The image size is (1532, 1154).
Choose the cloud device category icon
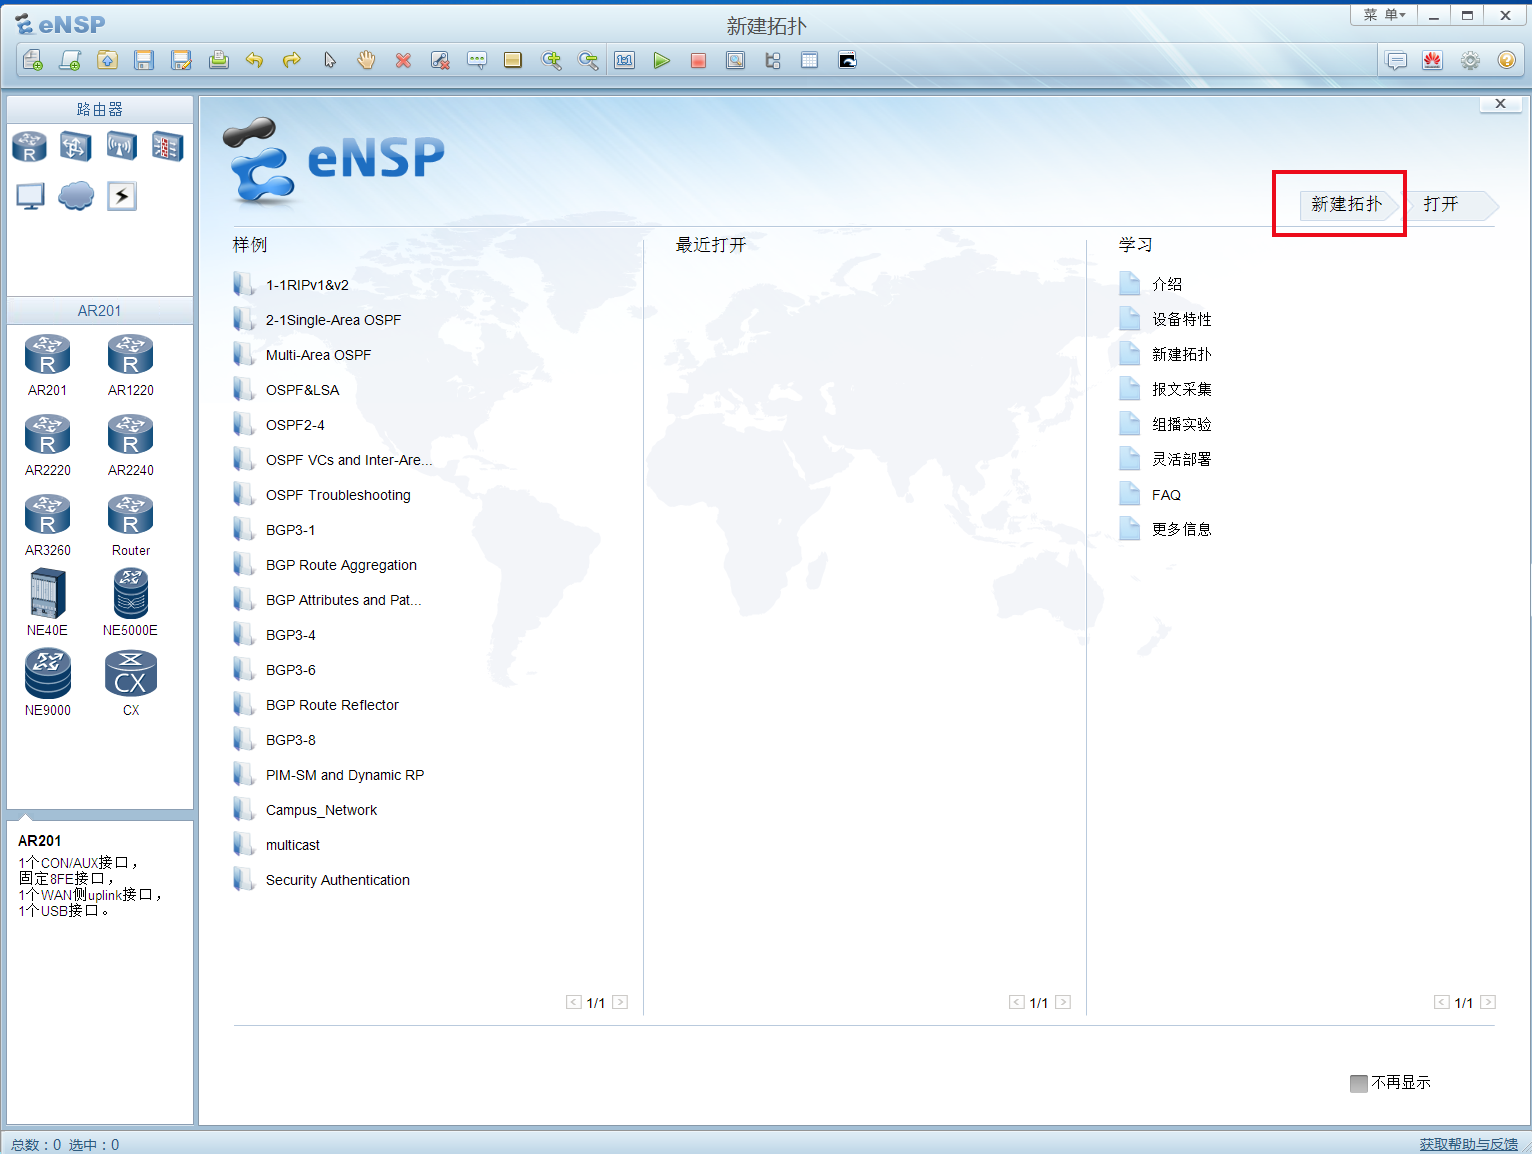76,196
